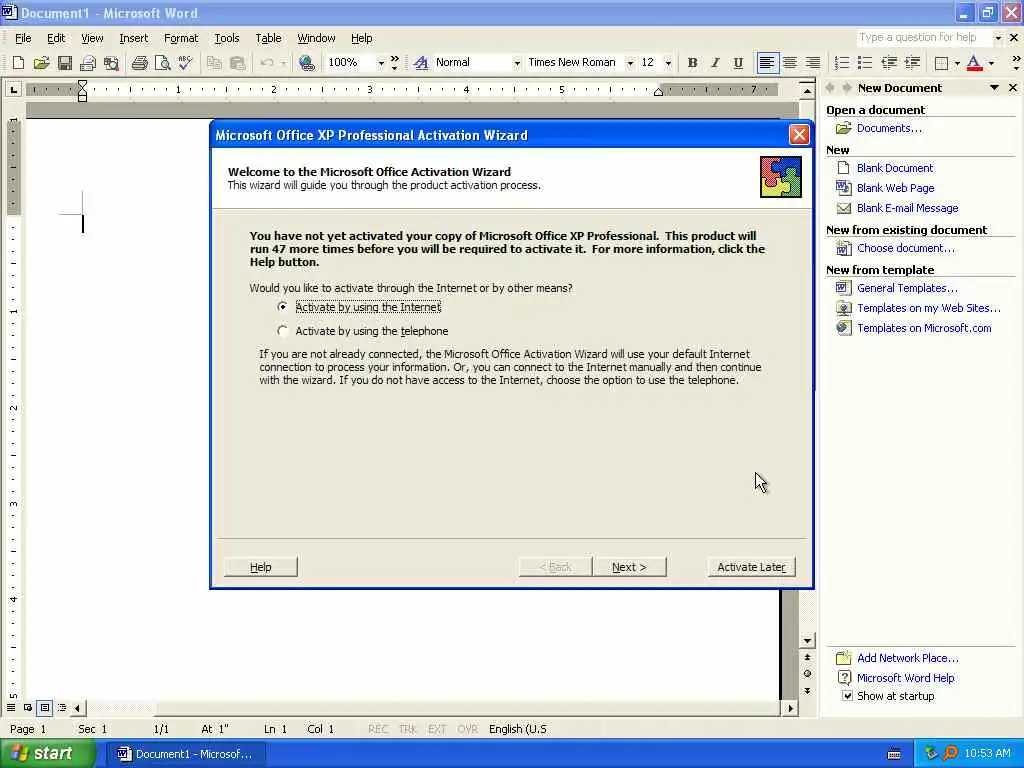Click the right indent marker on ruler
Screen dimensions: 1024x768
click(x=658, y=92)
